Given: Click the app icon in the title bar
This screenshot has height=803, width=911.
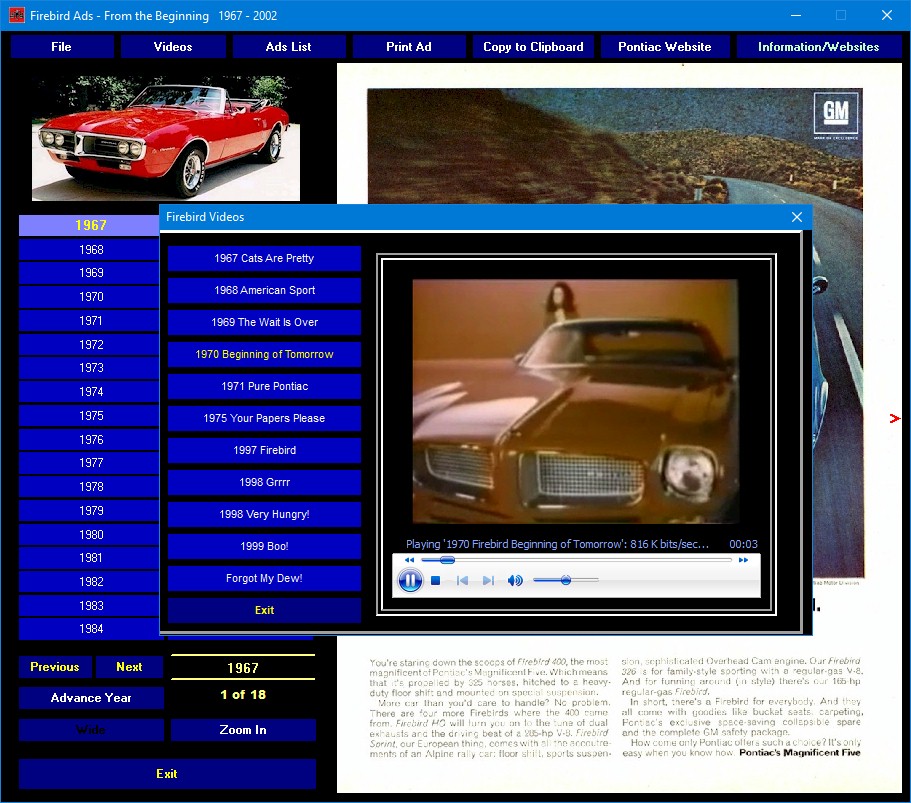Looking at the screenshot, I should pos(16,15).
